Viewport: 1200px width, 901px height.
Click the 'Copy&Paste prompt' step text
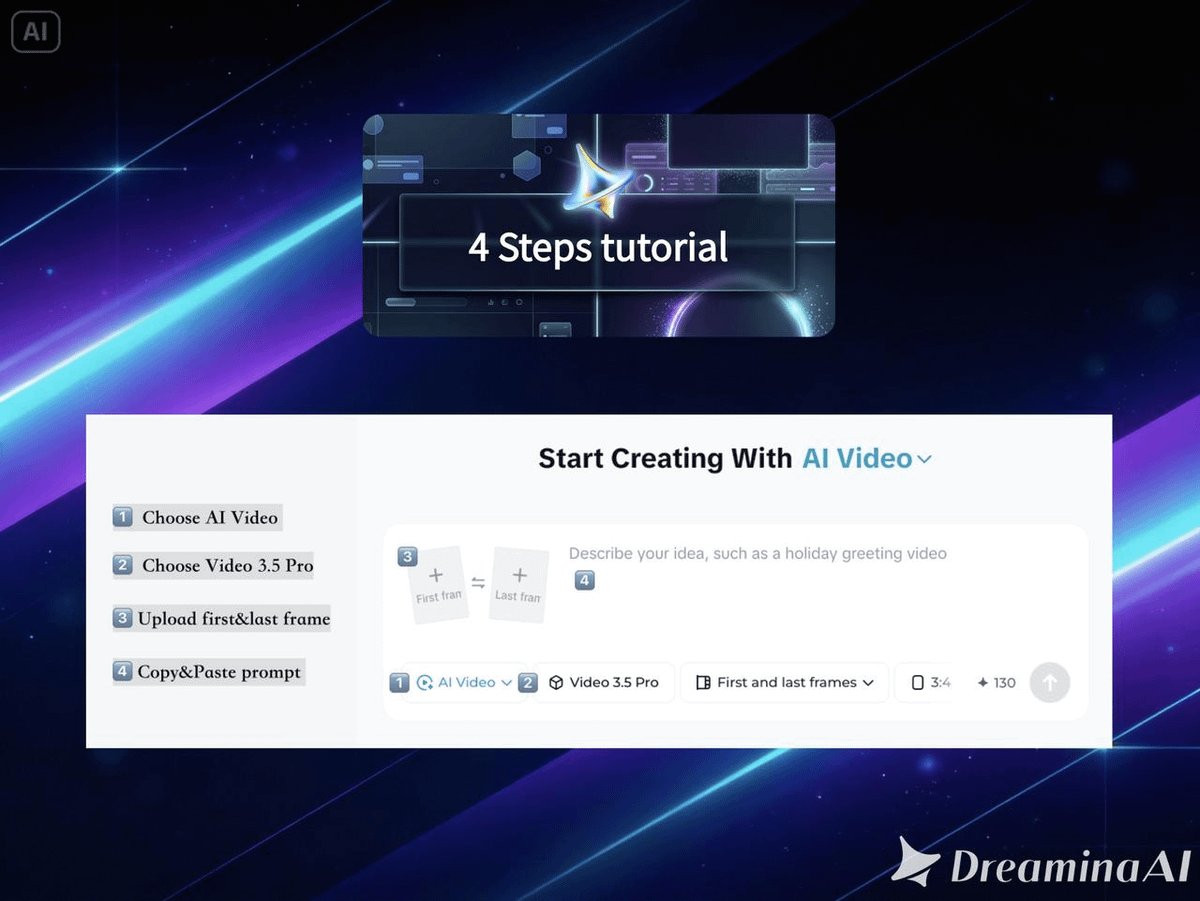(x=219, y=672)
